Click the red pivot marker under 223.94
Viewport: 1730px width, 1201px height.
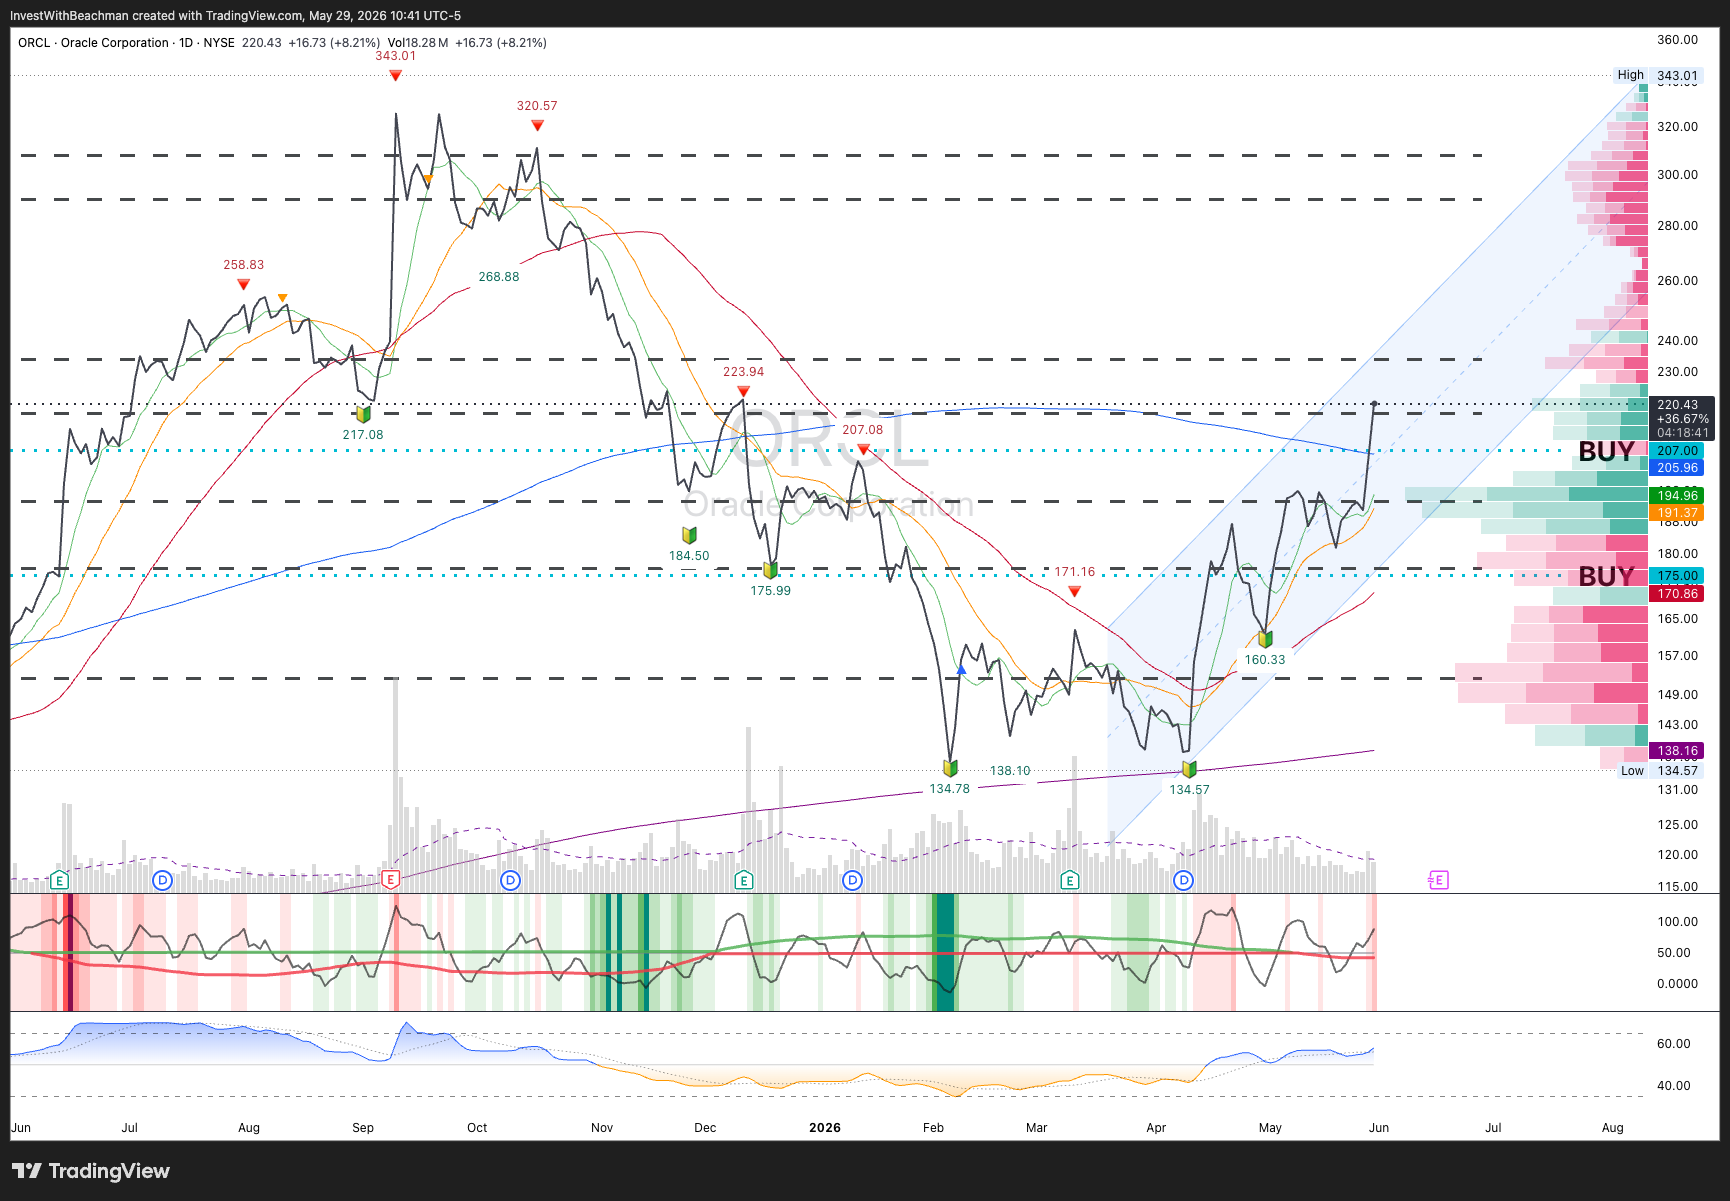point(743,391)
